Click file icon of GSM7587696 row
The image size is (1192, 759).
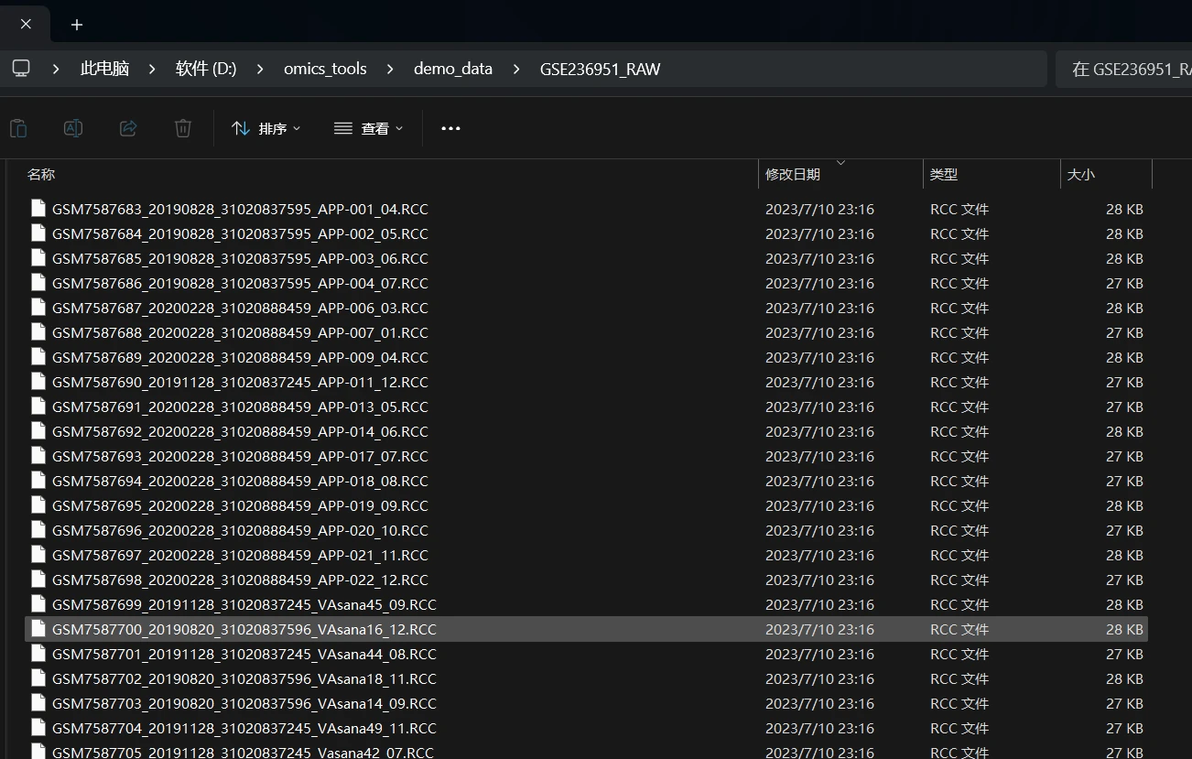pyautogui.click(x=38, y=529)
